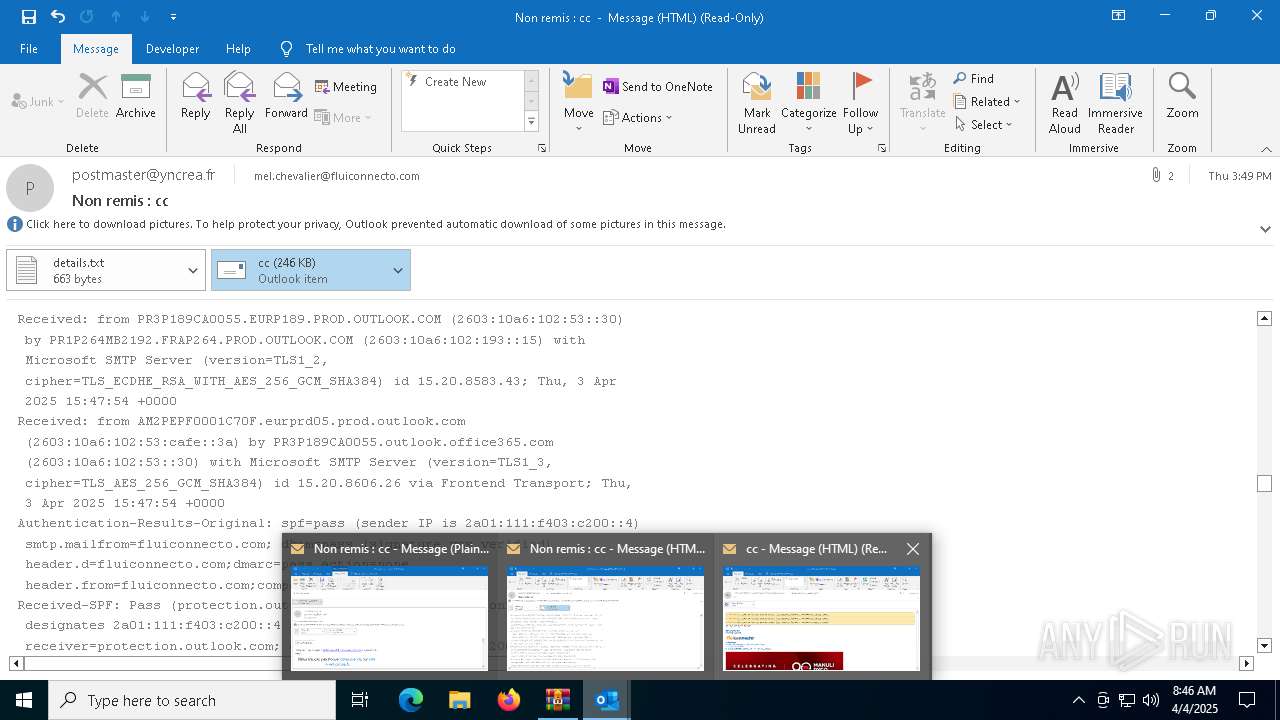Click the message body scroll up arrow
The image size is (1280, 720).
click(1264, 318)
